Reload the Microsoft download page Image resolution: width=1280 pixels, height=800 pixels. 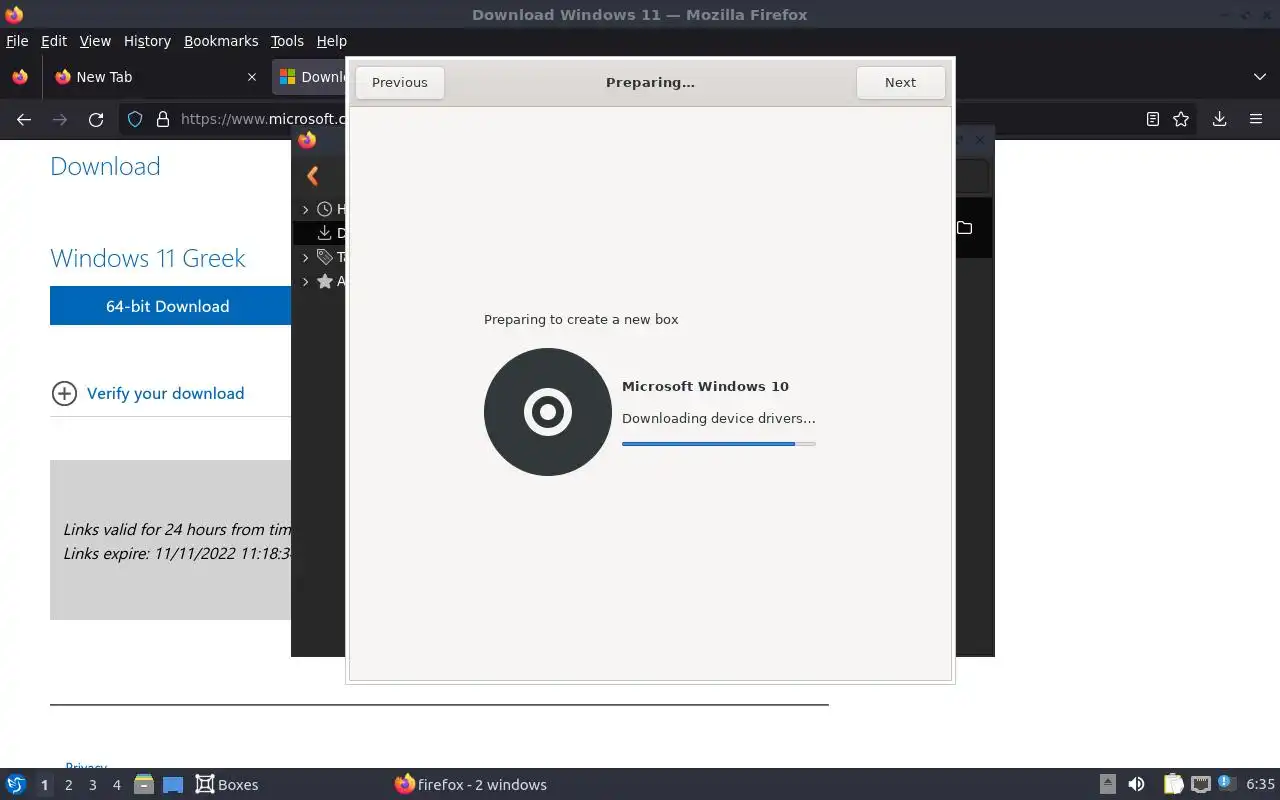(x=96, y=119)
